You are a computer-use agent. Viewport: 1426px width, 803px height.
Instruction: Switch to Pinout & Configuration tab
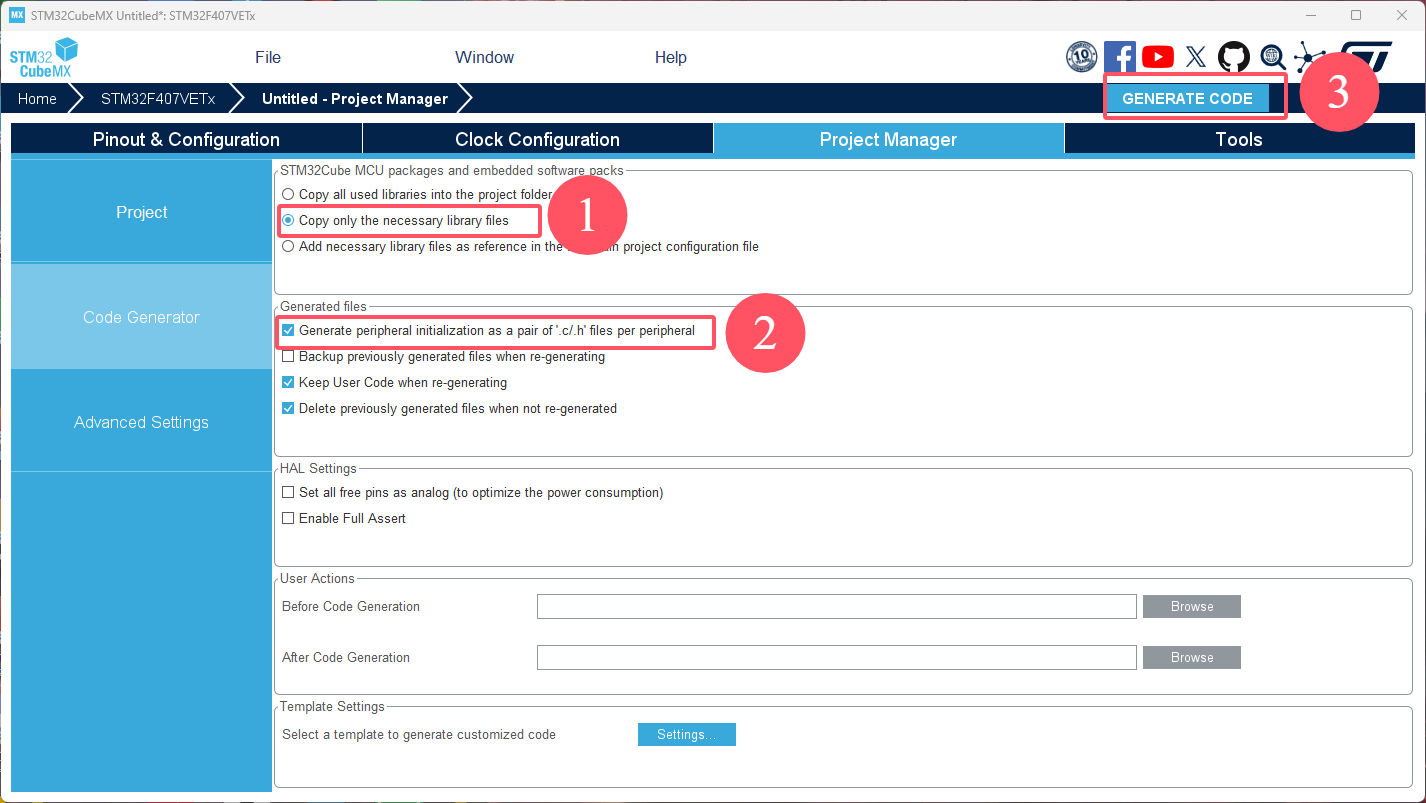186,139
